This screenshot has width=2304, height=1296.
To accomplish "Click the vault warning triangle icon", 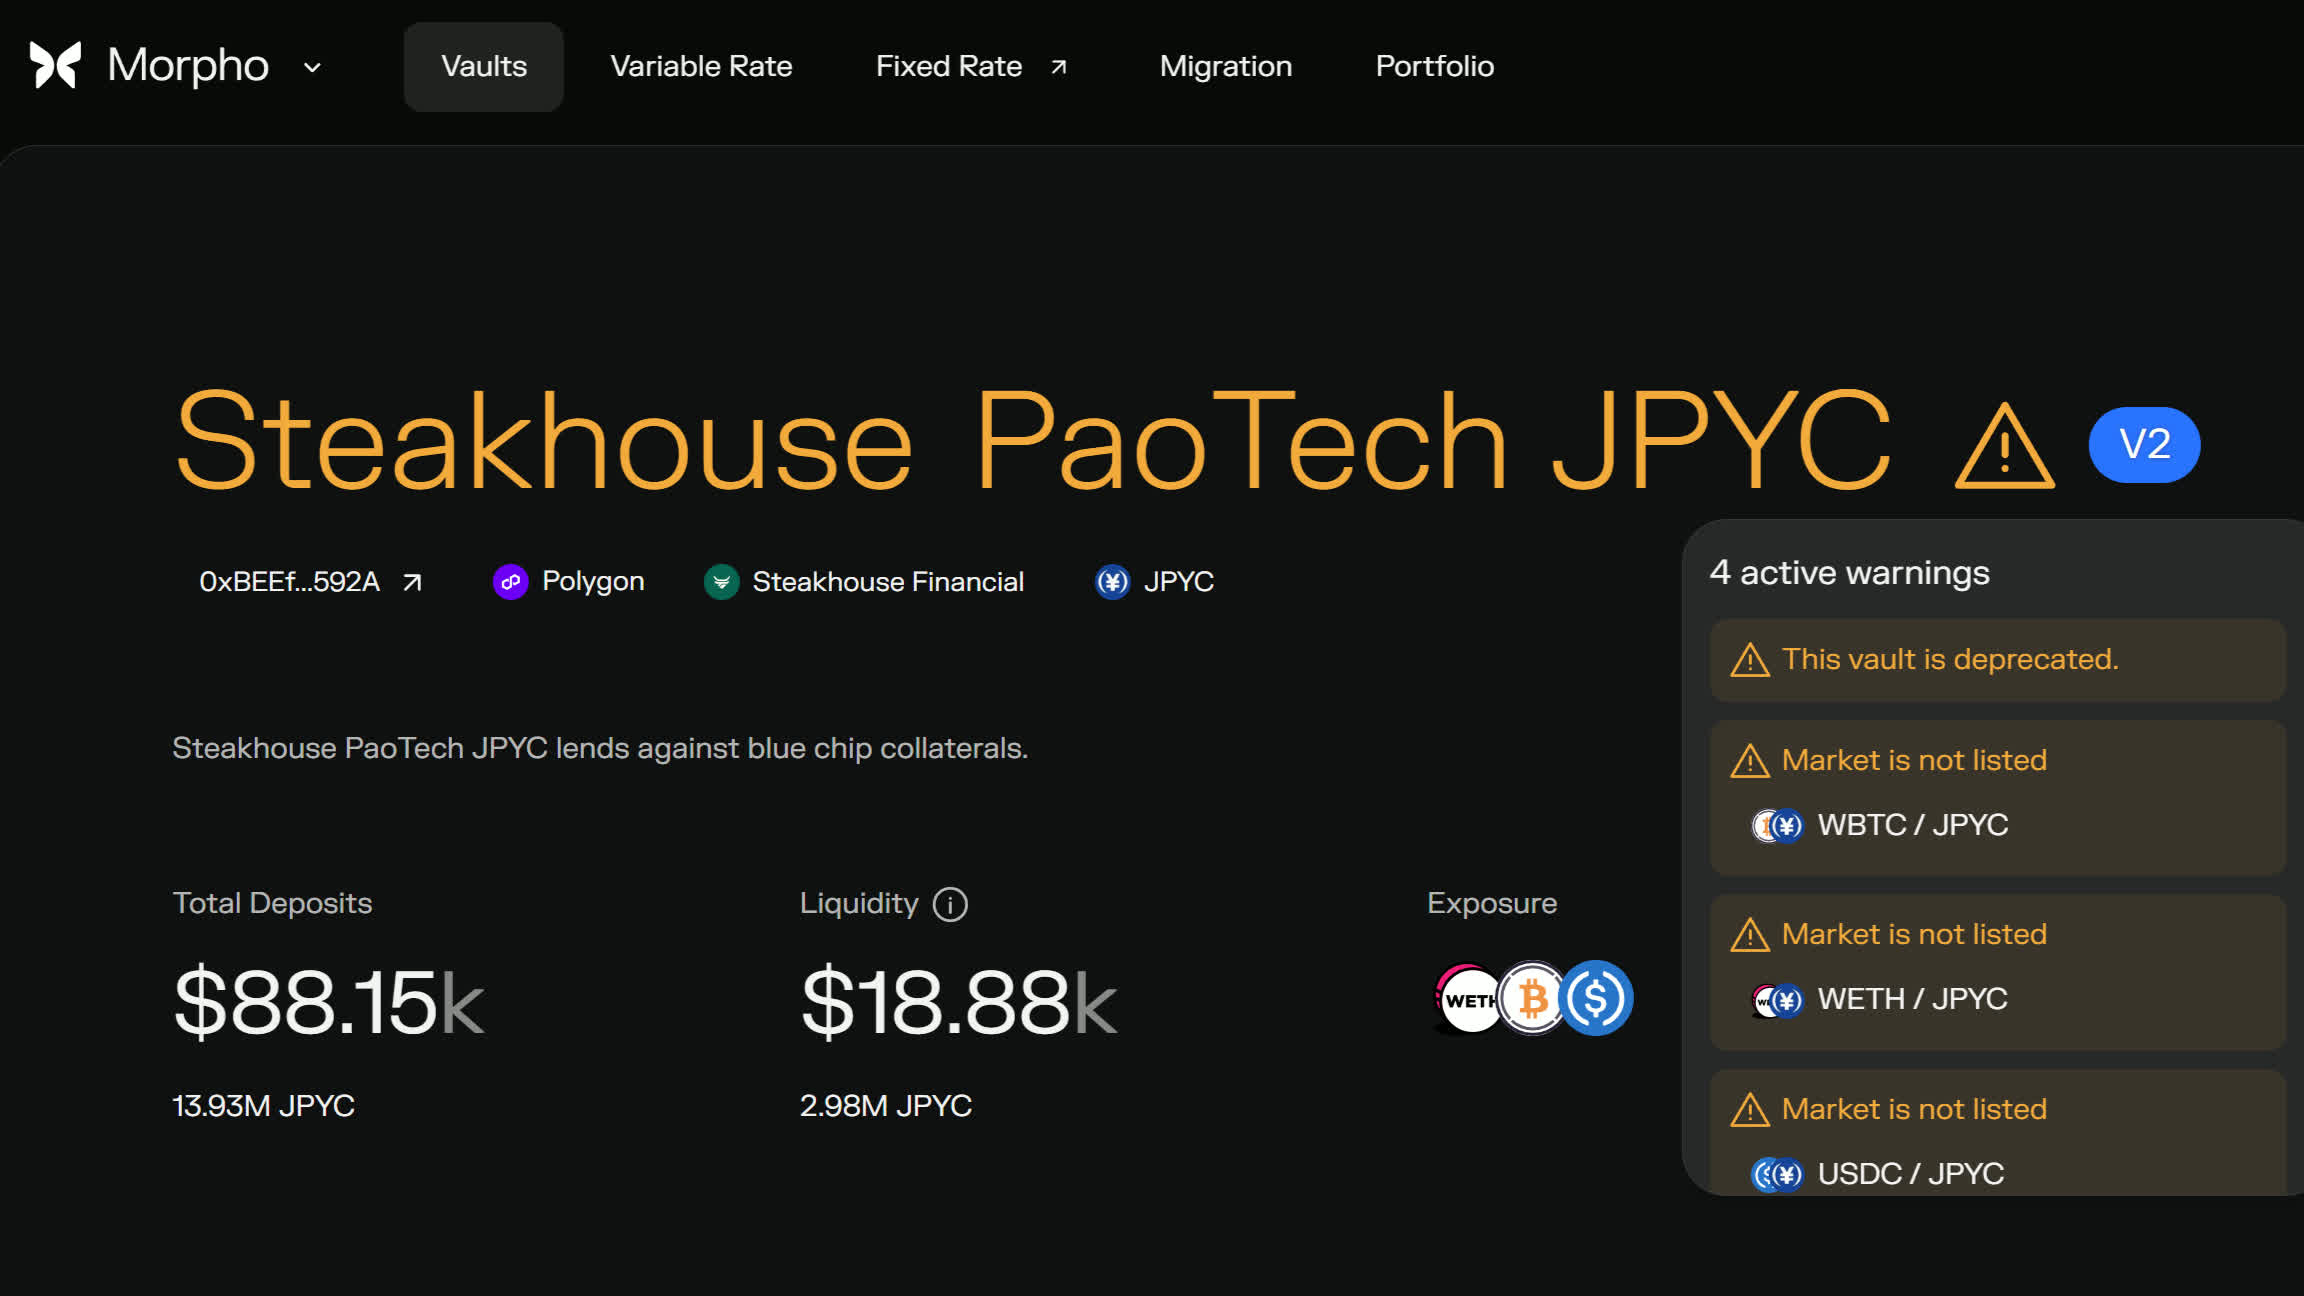I will 2004,446.
